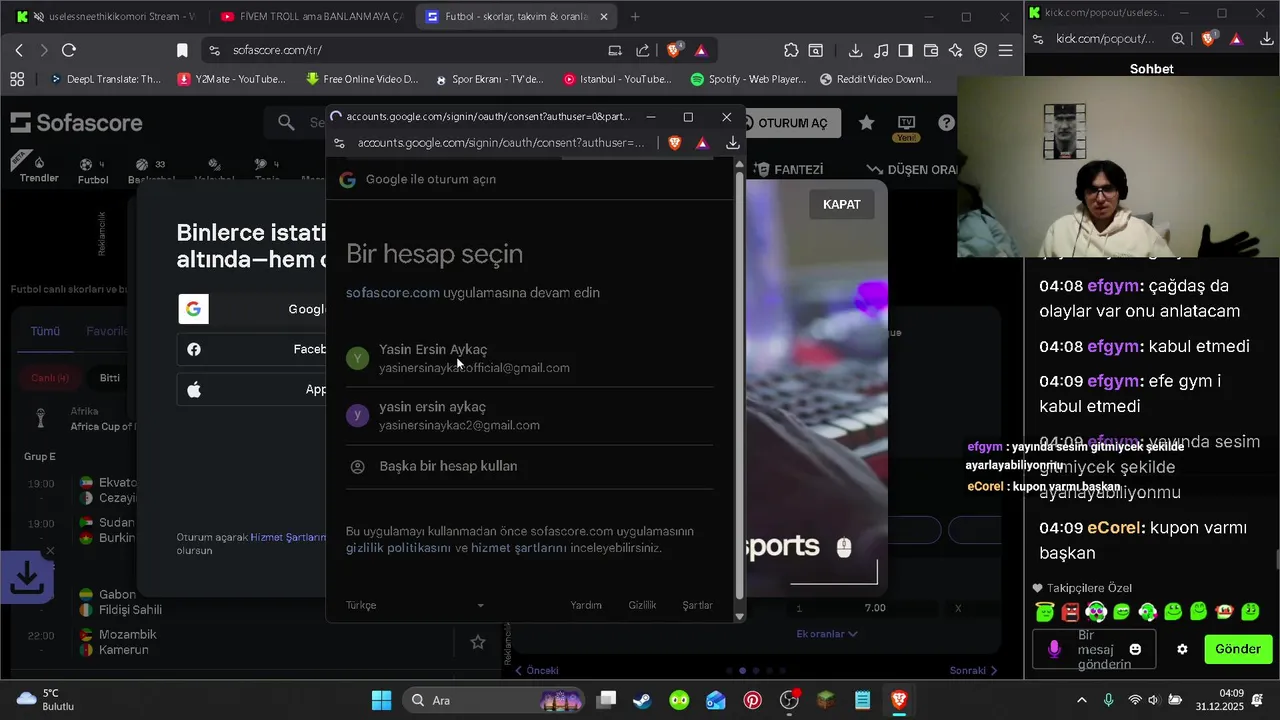Open chat settings gear icon
This screenshot has height=720, width=1280.
[1182, 649]
